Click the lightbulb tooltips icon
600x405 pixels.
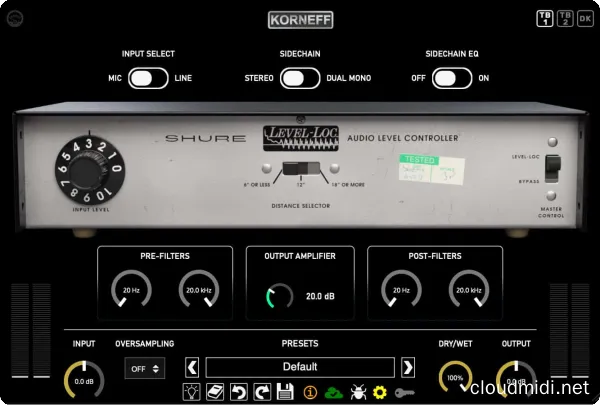point(191,392)
